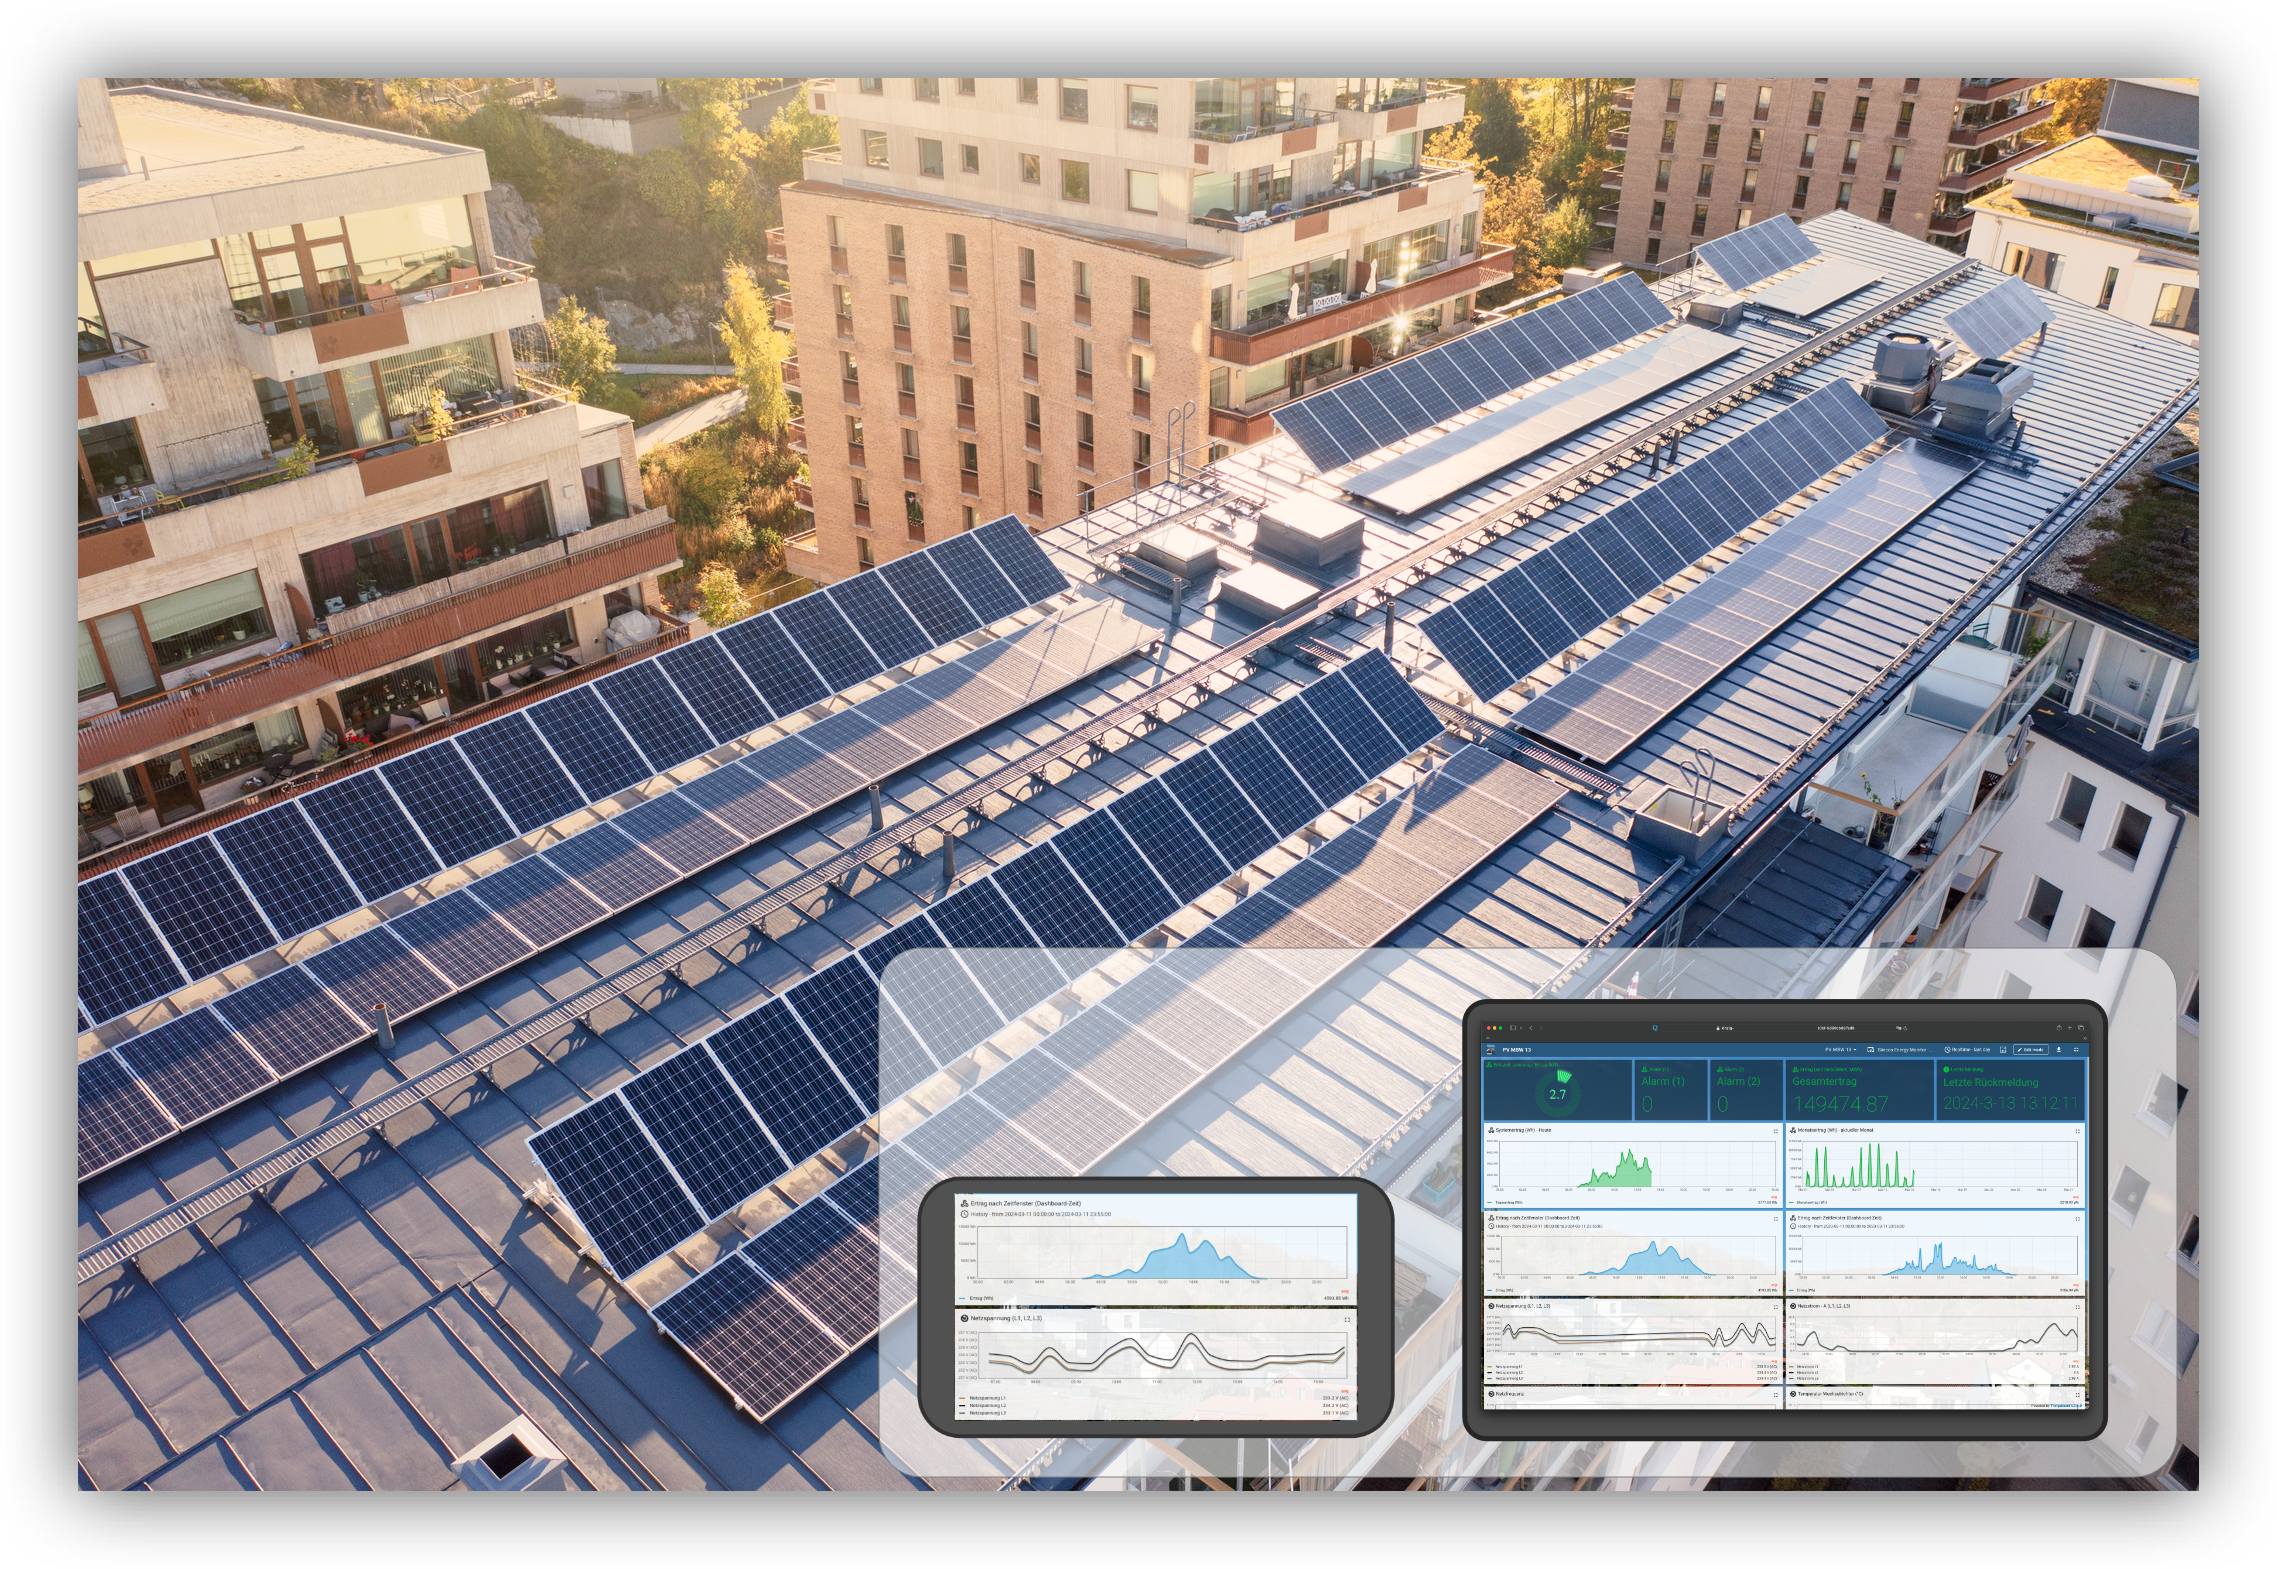
Task: Click the Netzstrom - A (L1, L2, L3) title
Action: click(x=1824, y=1306)
